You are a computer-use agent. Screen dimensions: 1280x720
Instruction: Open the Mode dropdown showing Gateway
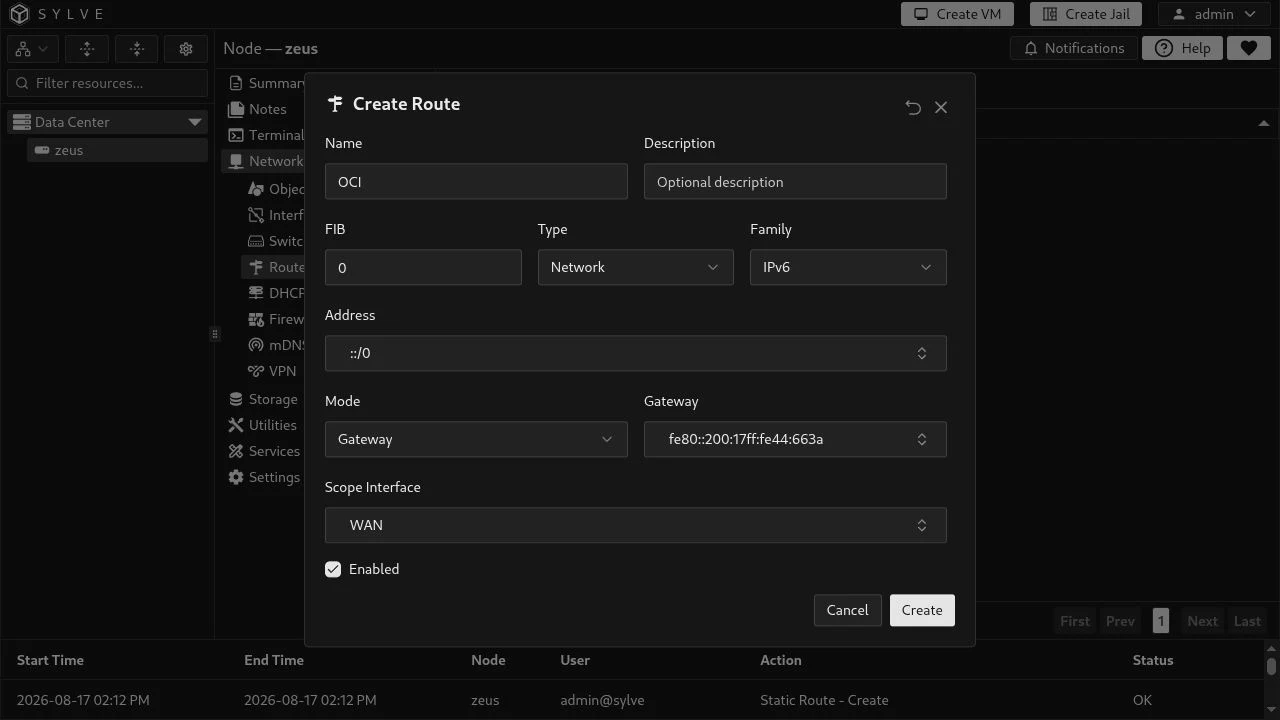coord(476,439)
